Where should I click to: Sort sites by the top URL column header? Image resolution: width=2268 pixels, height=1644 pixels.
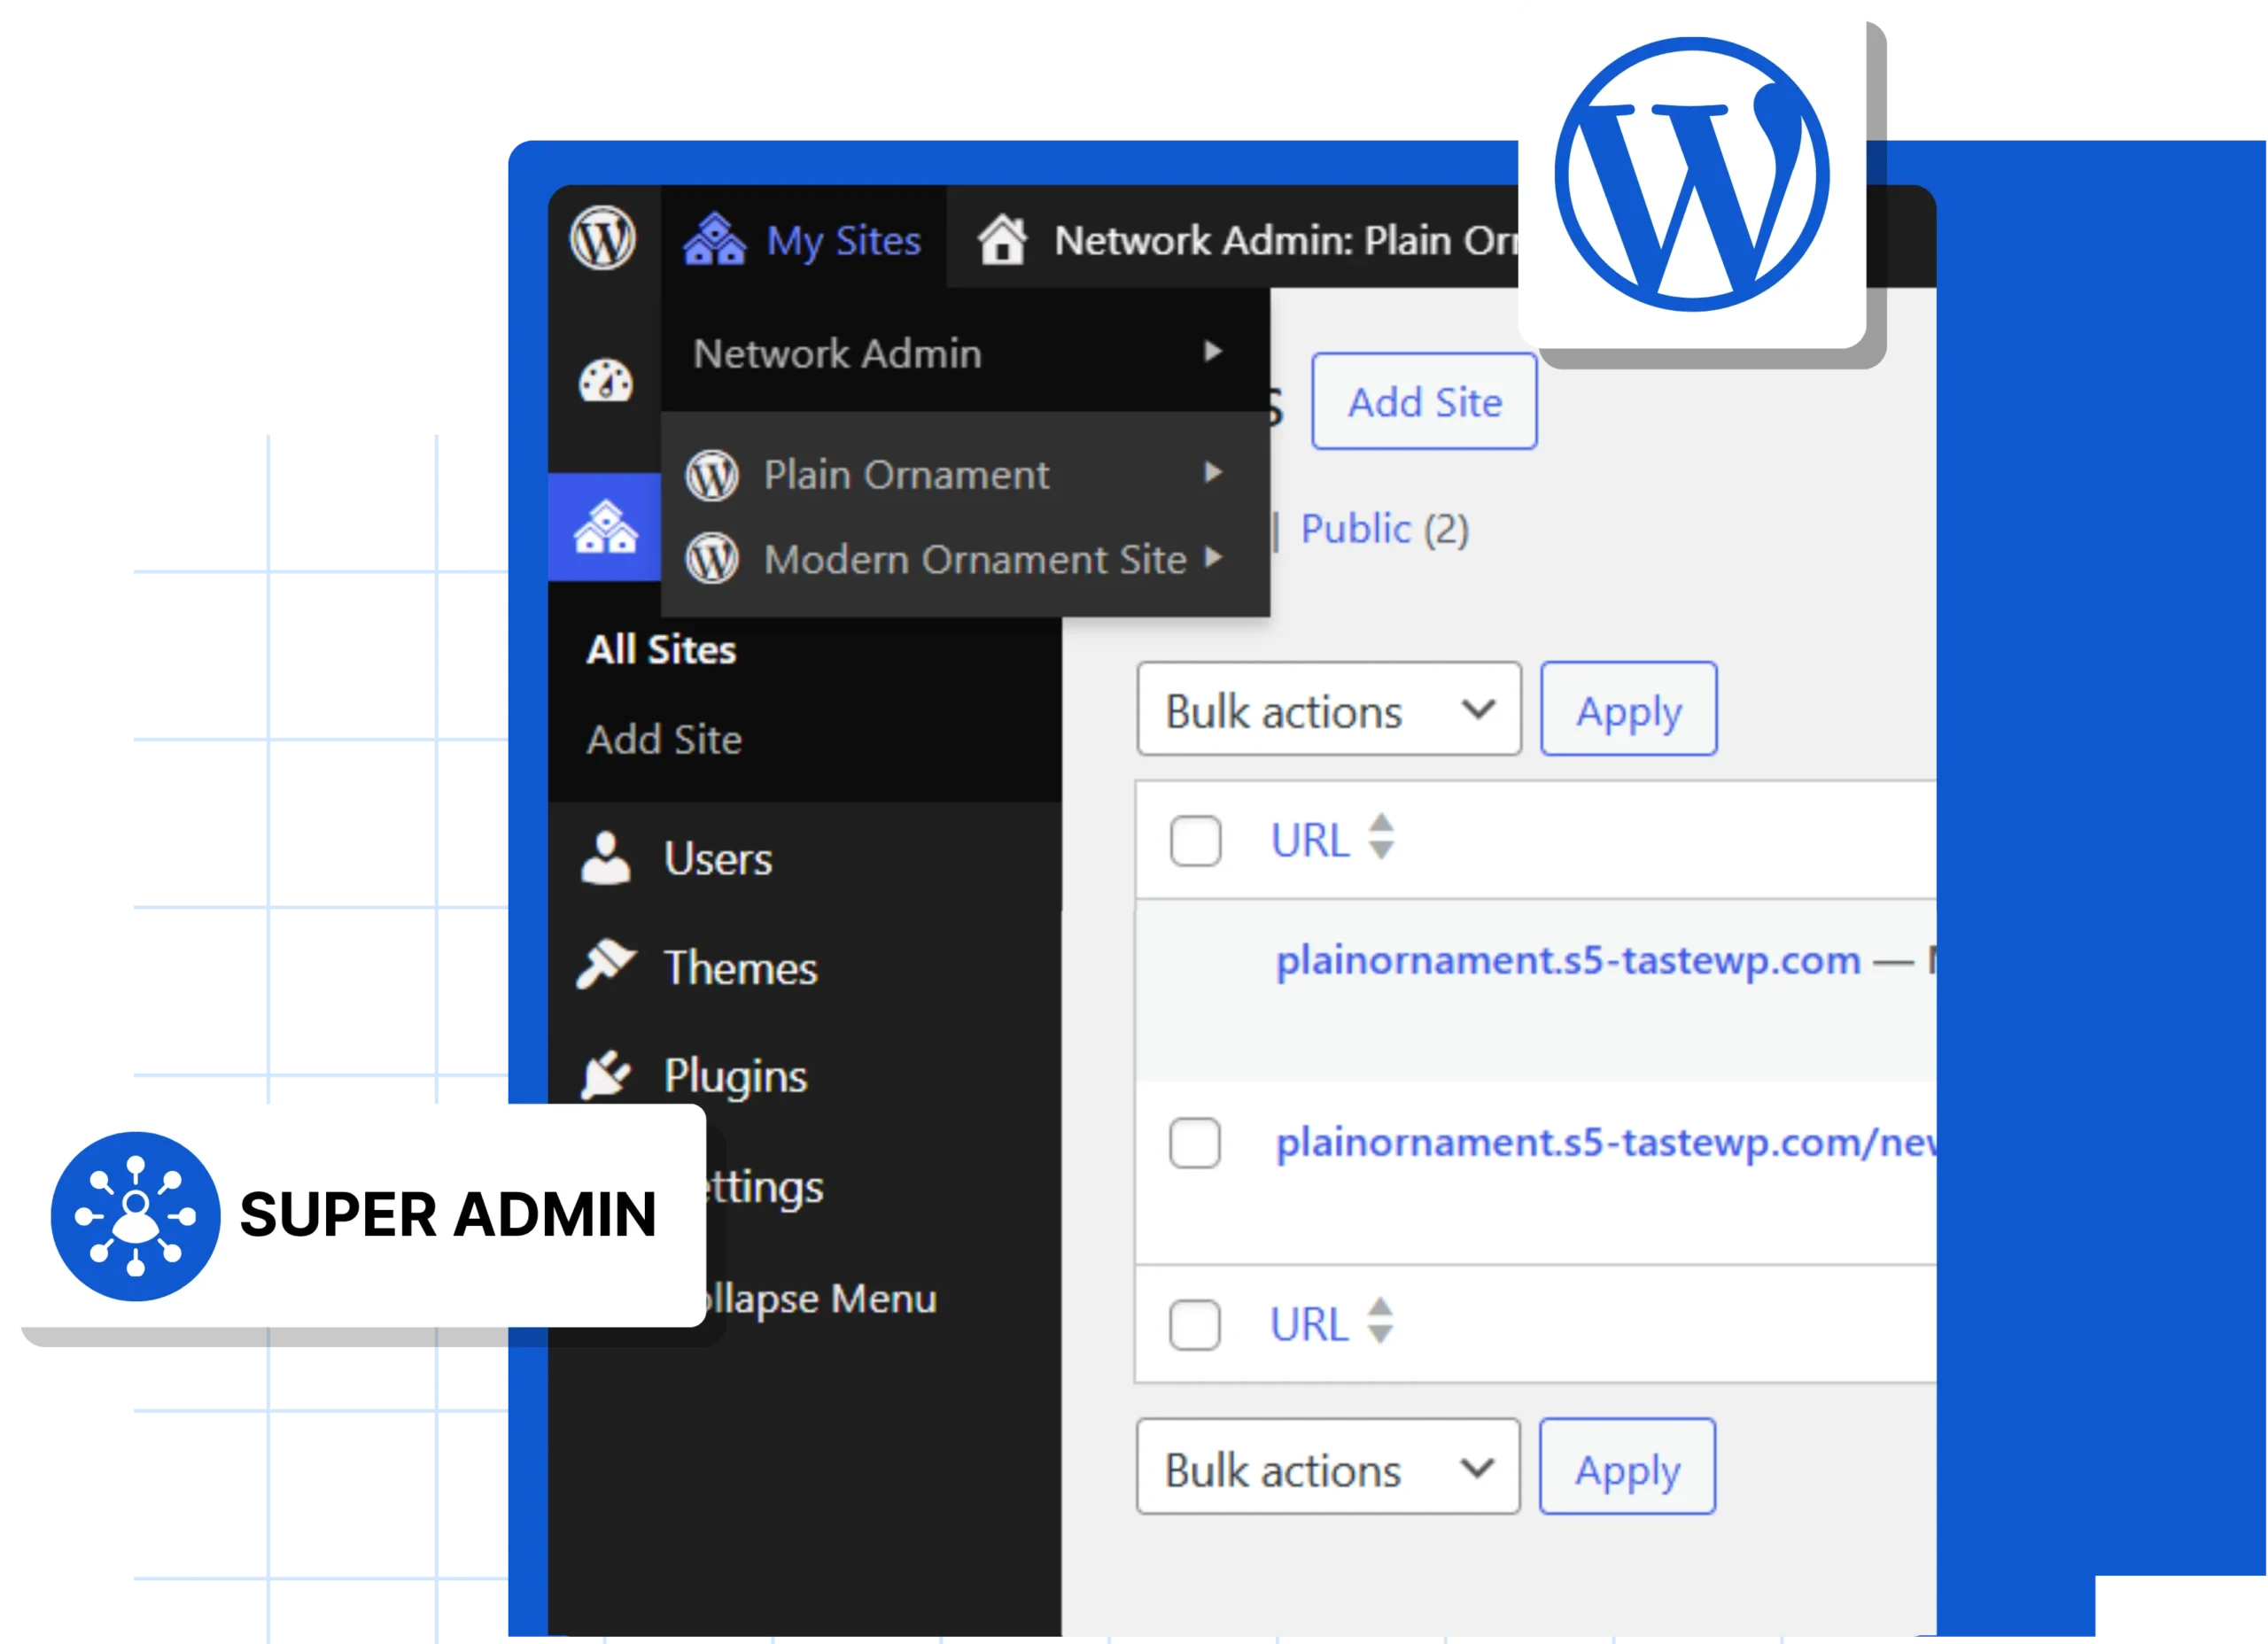pos(1310,840)
